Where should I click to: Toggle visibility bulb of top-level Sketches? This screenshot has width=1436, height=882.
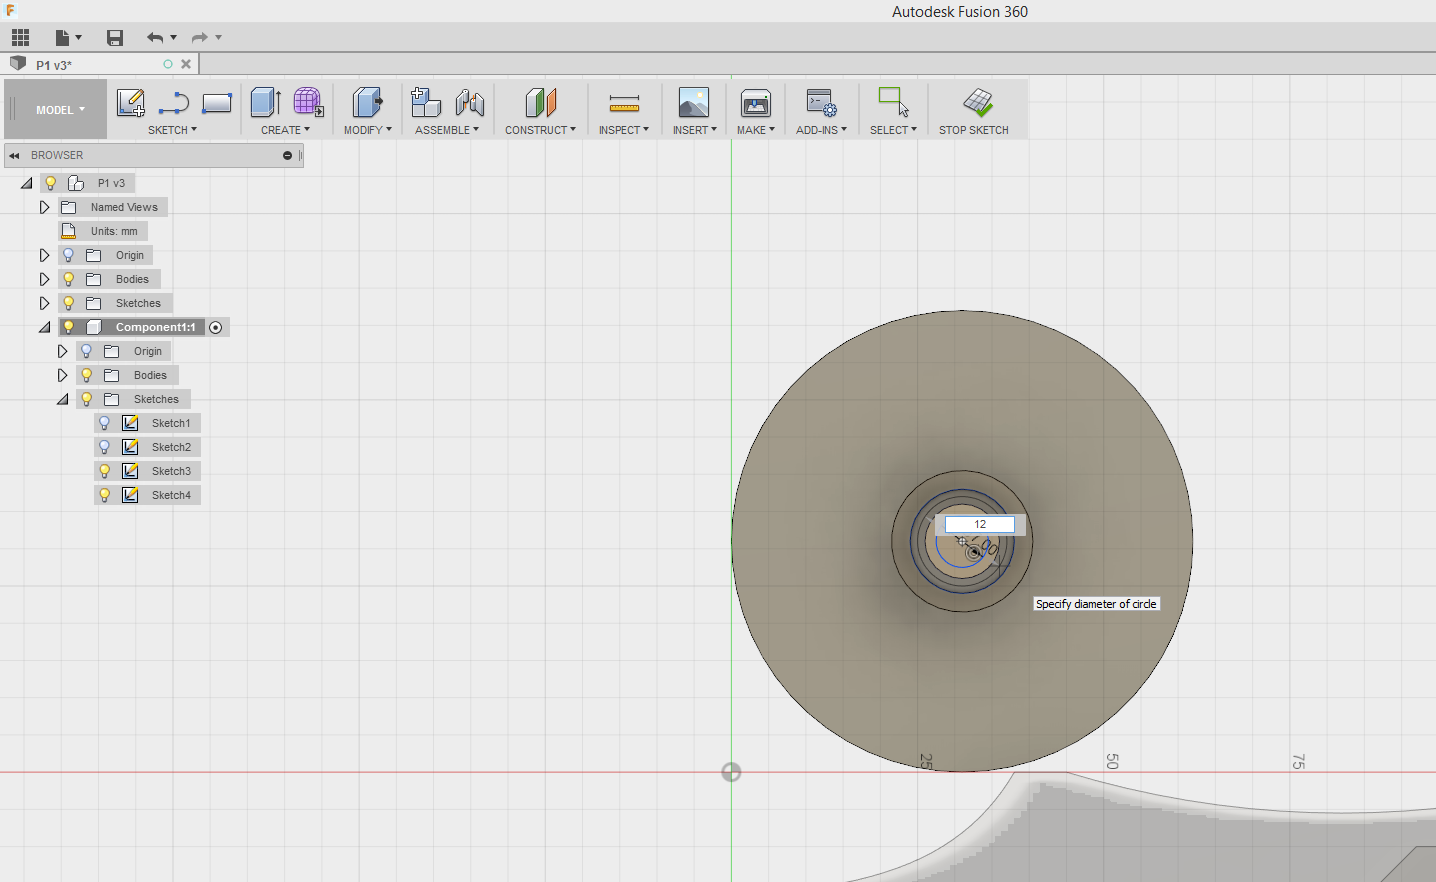click(x=68, y=303)
